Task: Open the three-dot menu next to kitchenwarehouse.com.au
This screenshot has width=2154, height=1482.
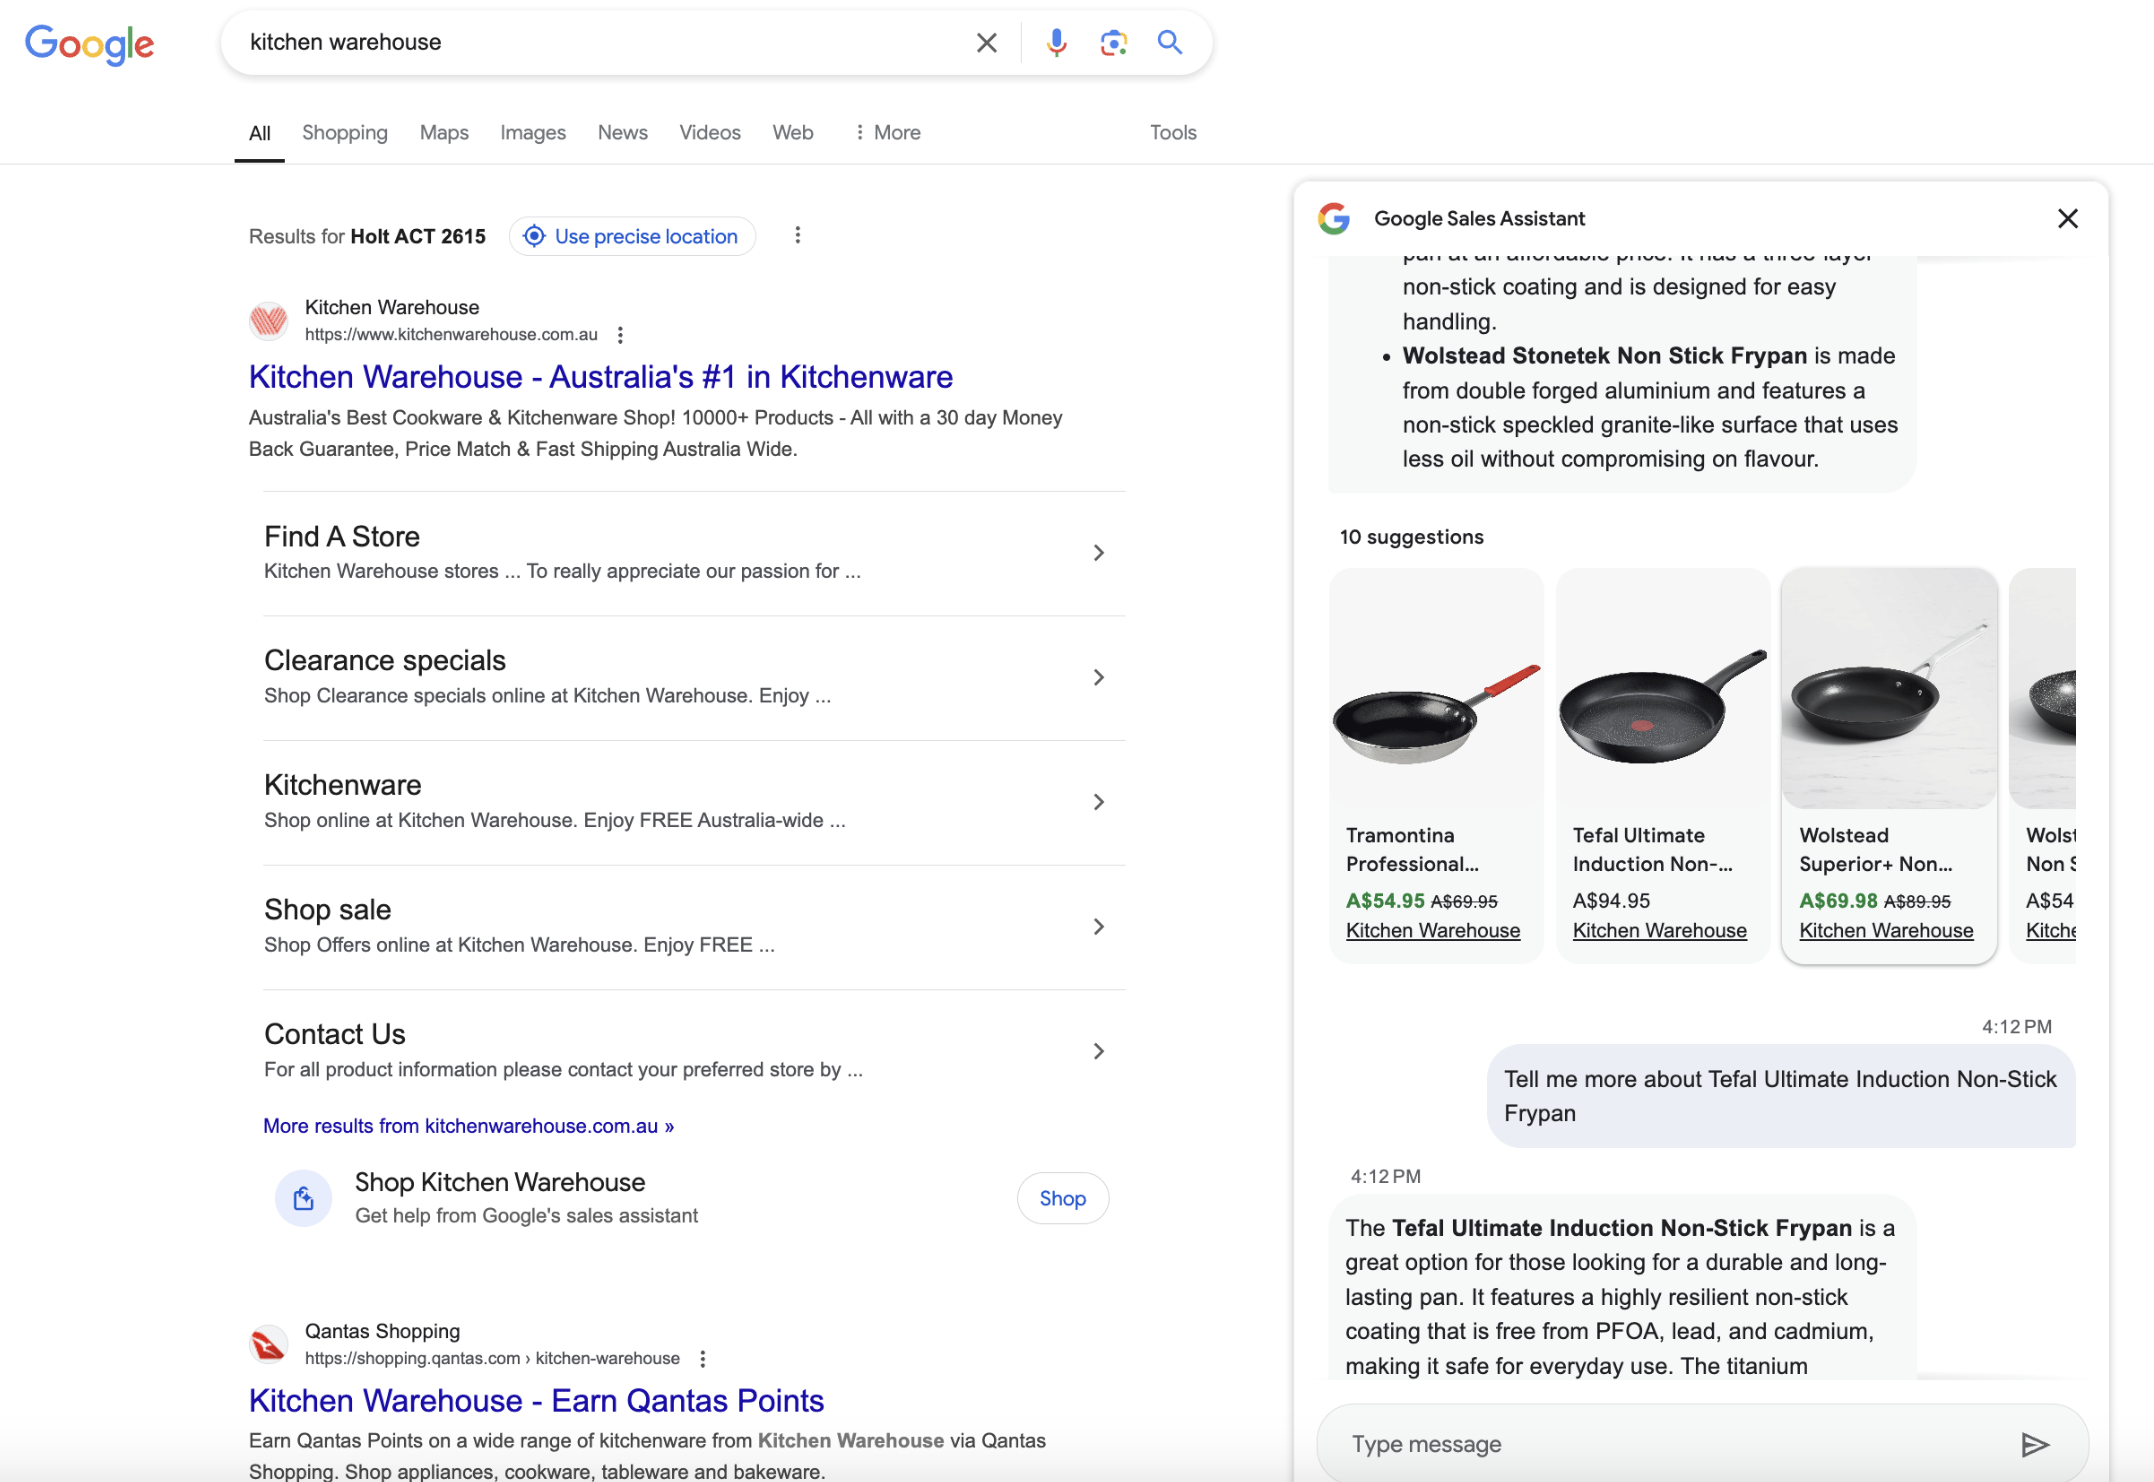Action: click(620, 334)
